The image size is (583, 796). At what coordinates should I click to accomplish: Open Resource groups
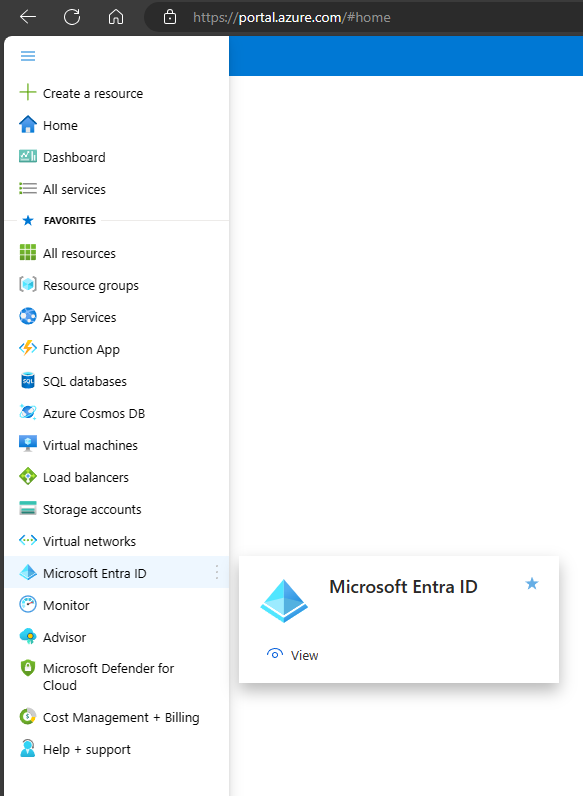[91, 285]
